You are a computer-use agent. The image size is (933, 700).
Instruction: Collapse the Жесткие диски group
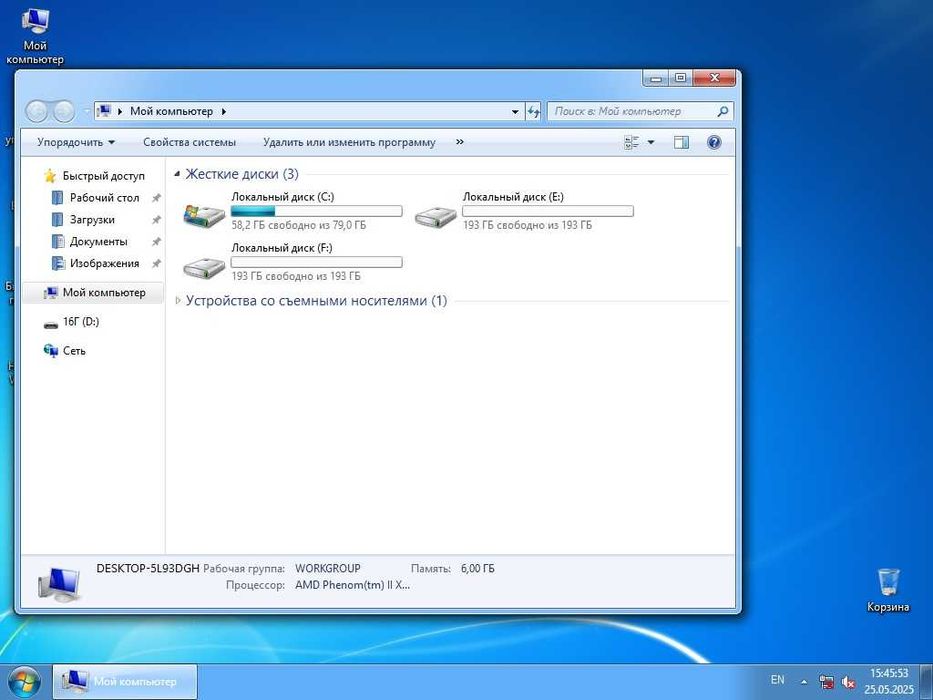point(177,174)
